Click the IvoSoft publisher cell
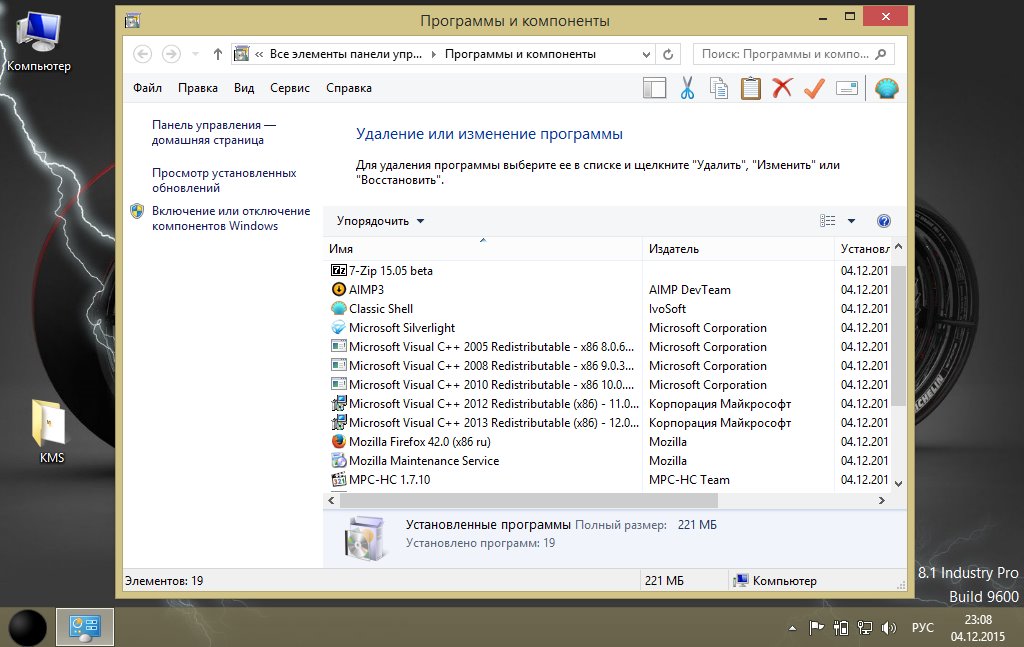 pos(667,308)
